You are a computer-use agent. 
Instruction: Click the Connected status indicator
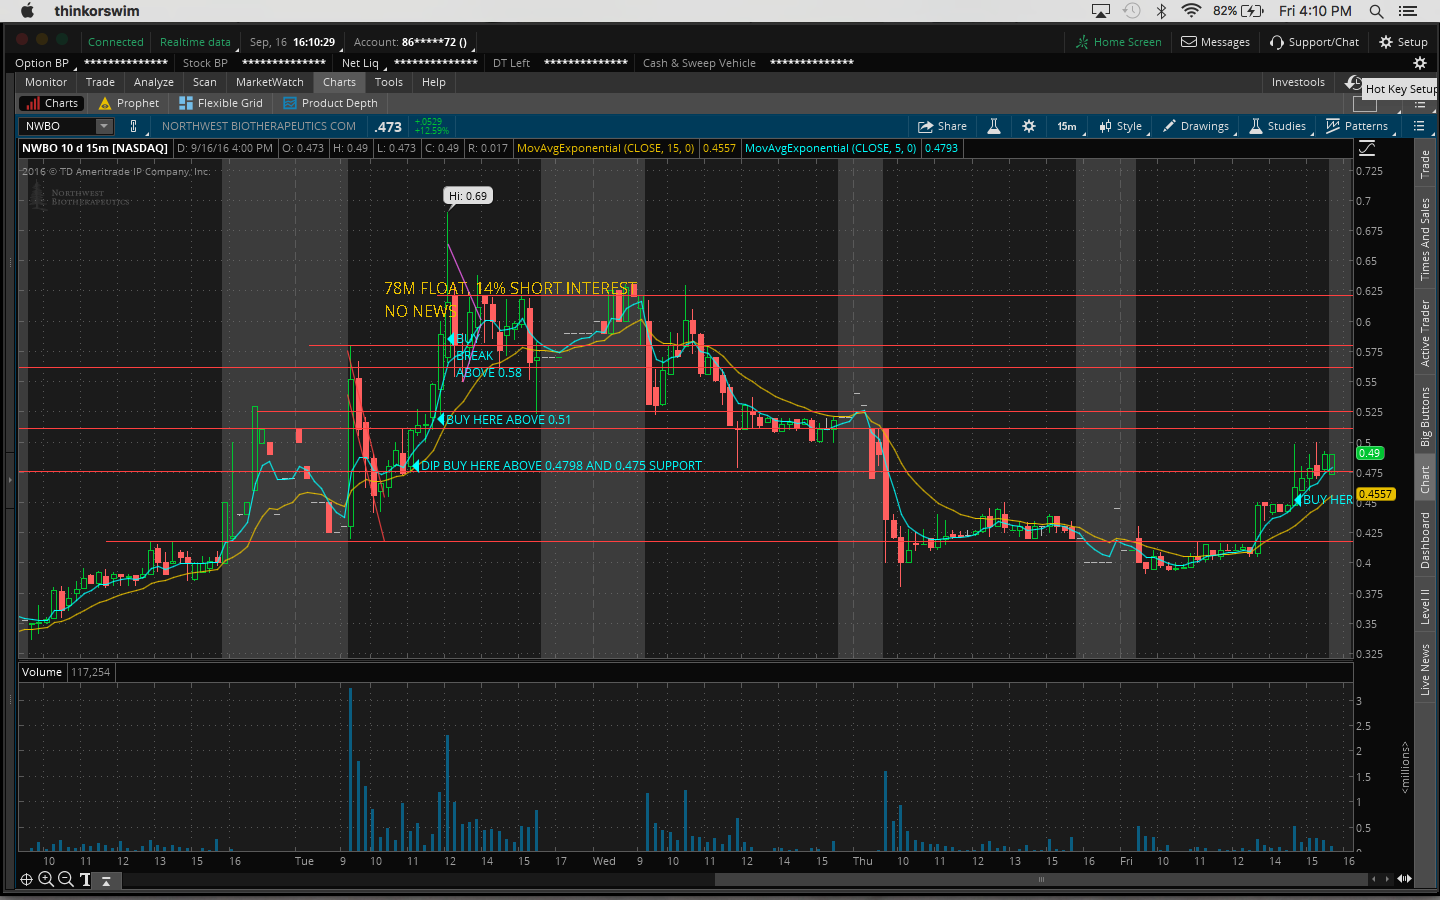point(116,42)
